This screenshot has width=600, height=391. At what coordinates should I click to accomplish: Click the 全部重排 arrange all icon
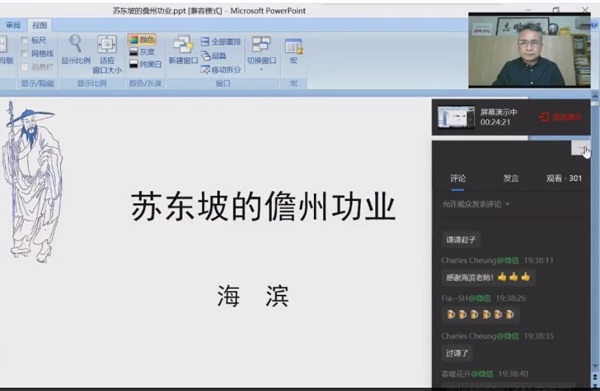[x=205, y=41]
